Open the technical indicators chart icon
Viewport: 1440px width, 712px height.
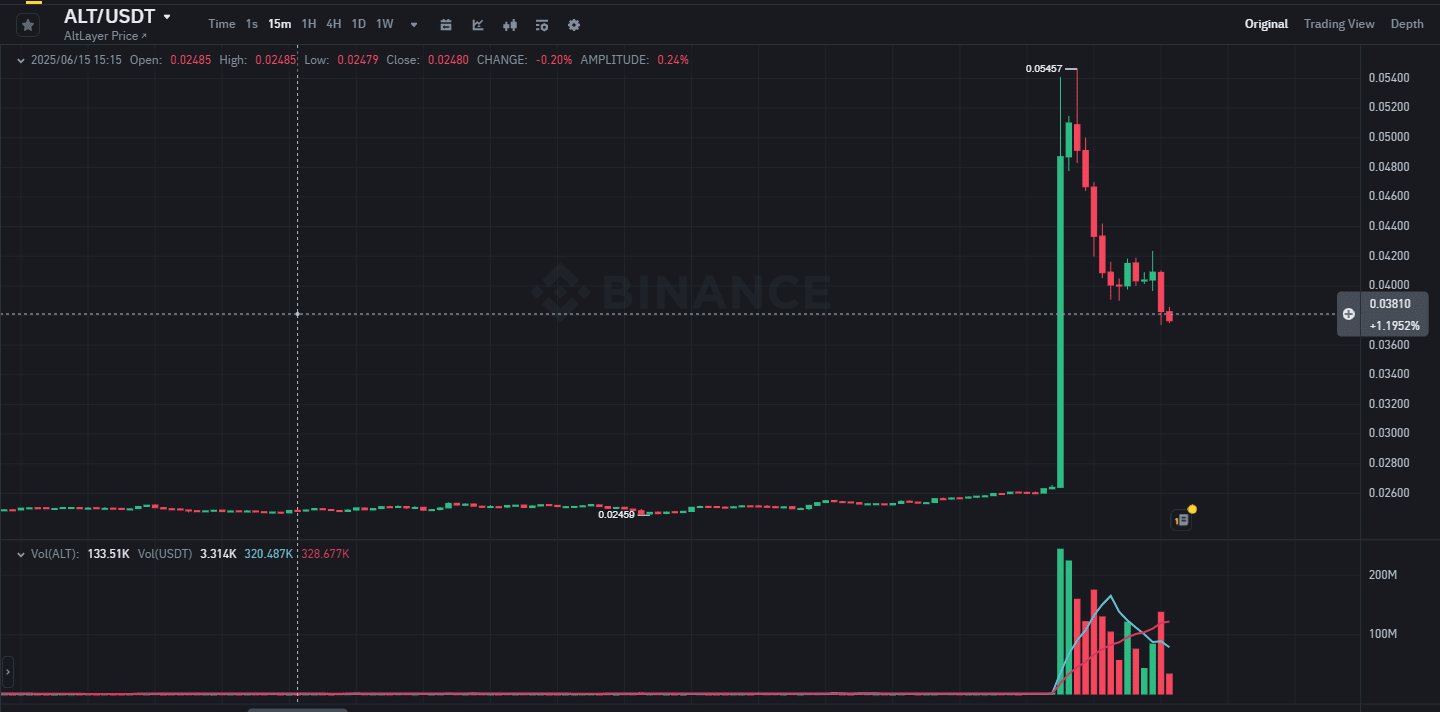click(478, 25)
